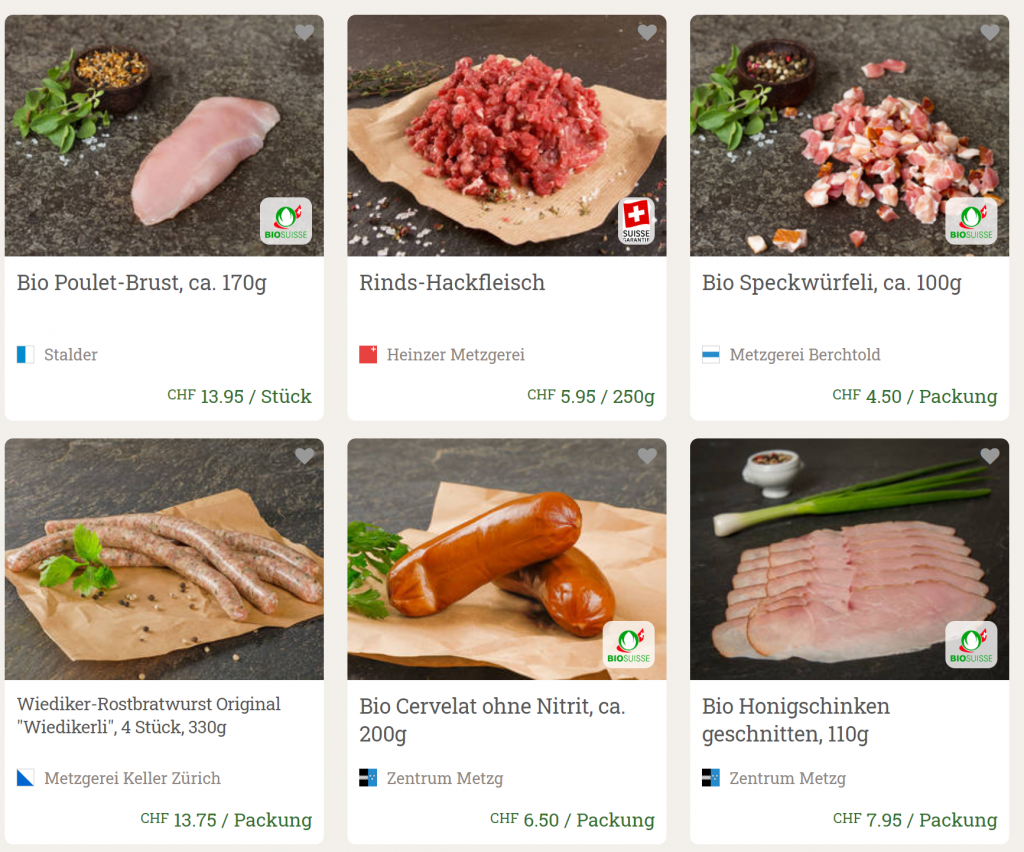This screenshot has height=852, width=1024.
Task: Click Bio Suisse badge on Cervelat image
Action: pos(629,645)
